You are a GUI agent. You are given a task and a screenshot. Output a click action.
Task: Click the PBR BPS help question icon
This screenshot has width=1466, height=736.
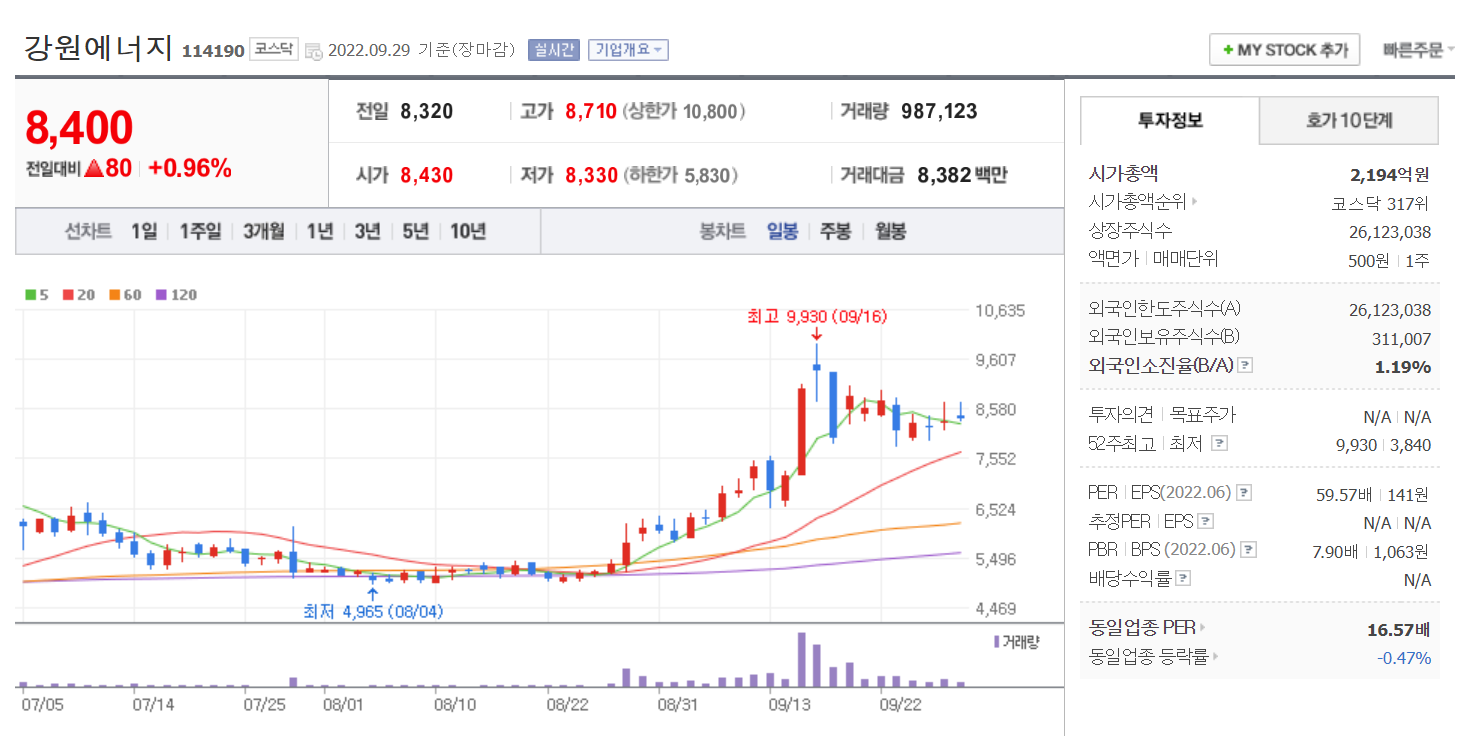tap(1248, 549)
